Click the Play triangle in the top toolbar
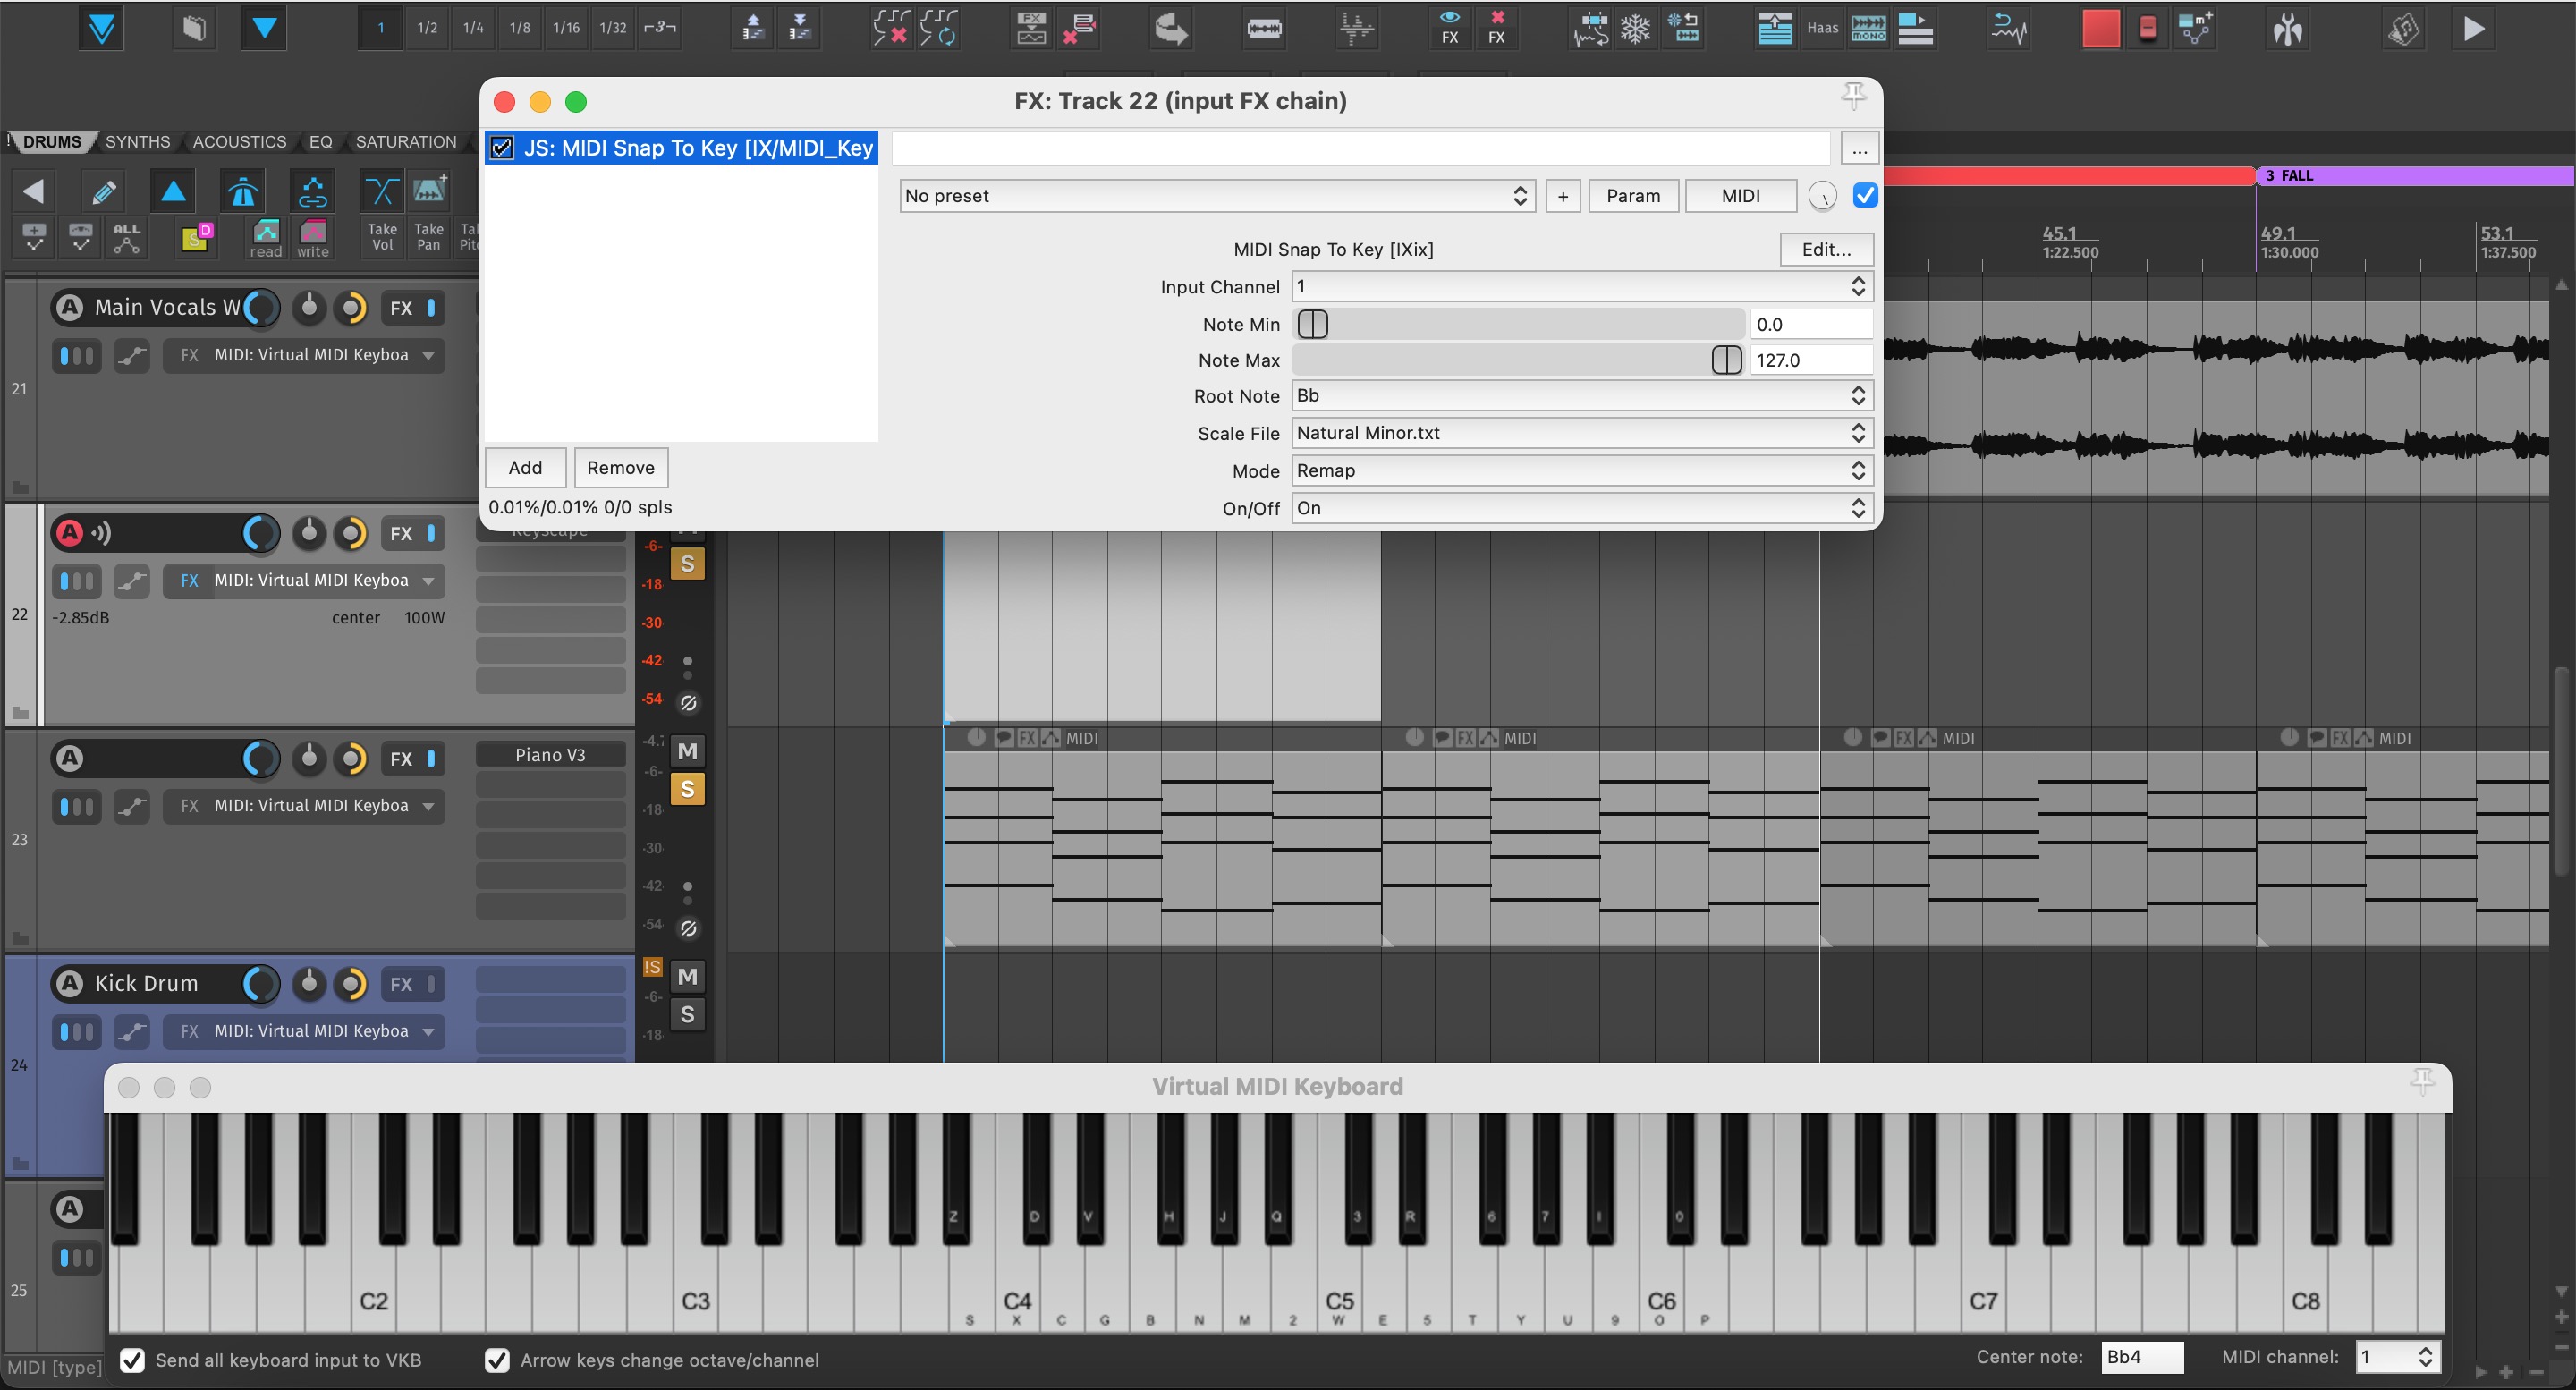Viewport: 2576px width, 1390px height. point(2473,28)
